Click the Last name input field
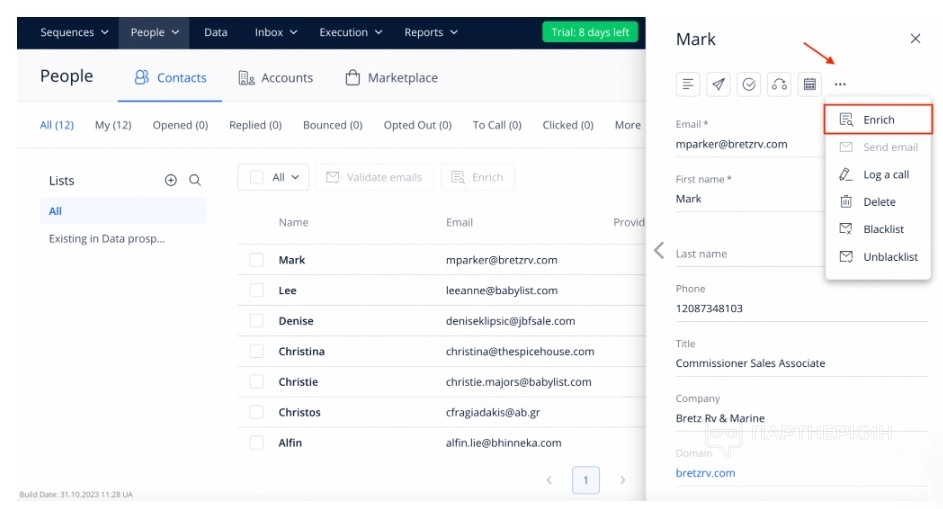The height and width of the screenshot is (509, 943). click(x=749, y=254)
